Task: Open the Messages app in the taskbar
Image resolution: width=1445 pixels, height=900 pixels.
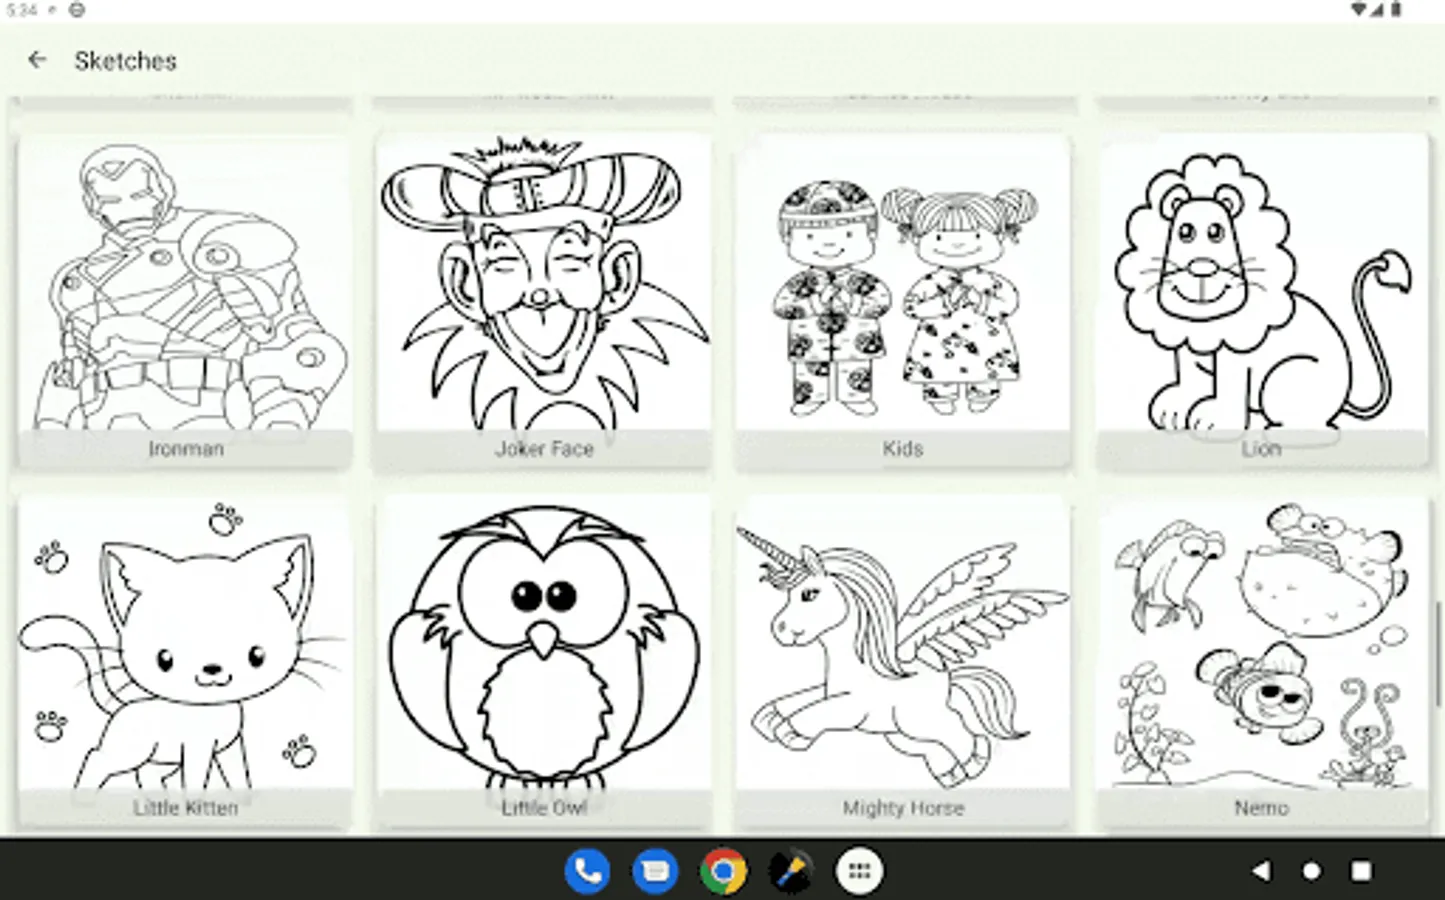Action: click(x=655, y=871)
